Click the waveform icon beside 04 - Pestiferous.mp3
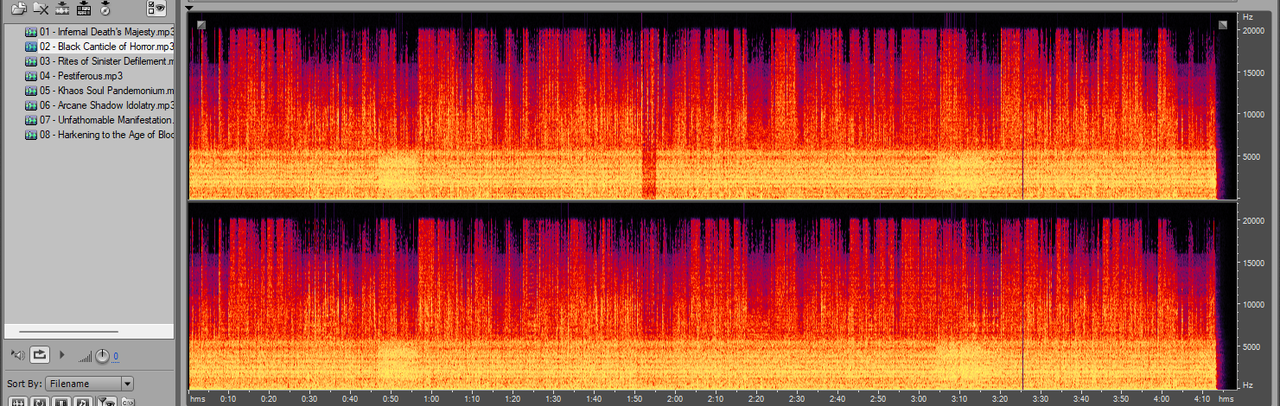Viewport: 1280px width, 406px height. (x=31, y=76)
